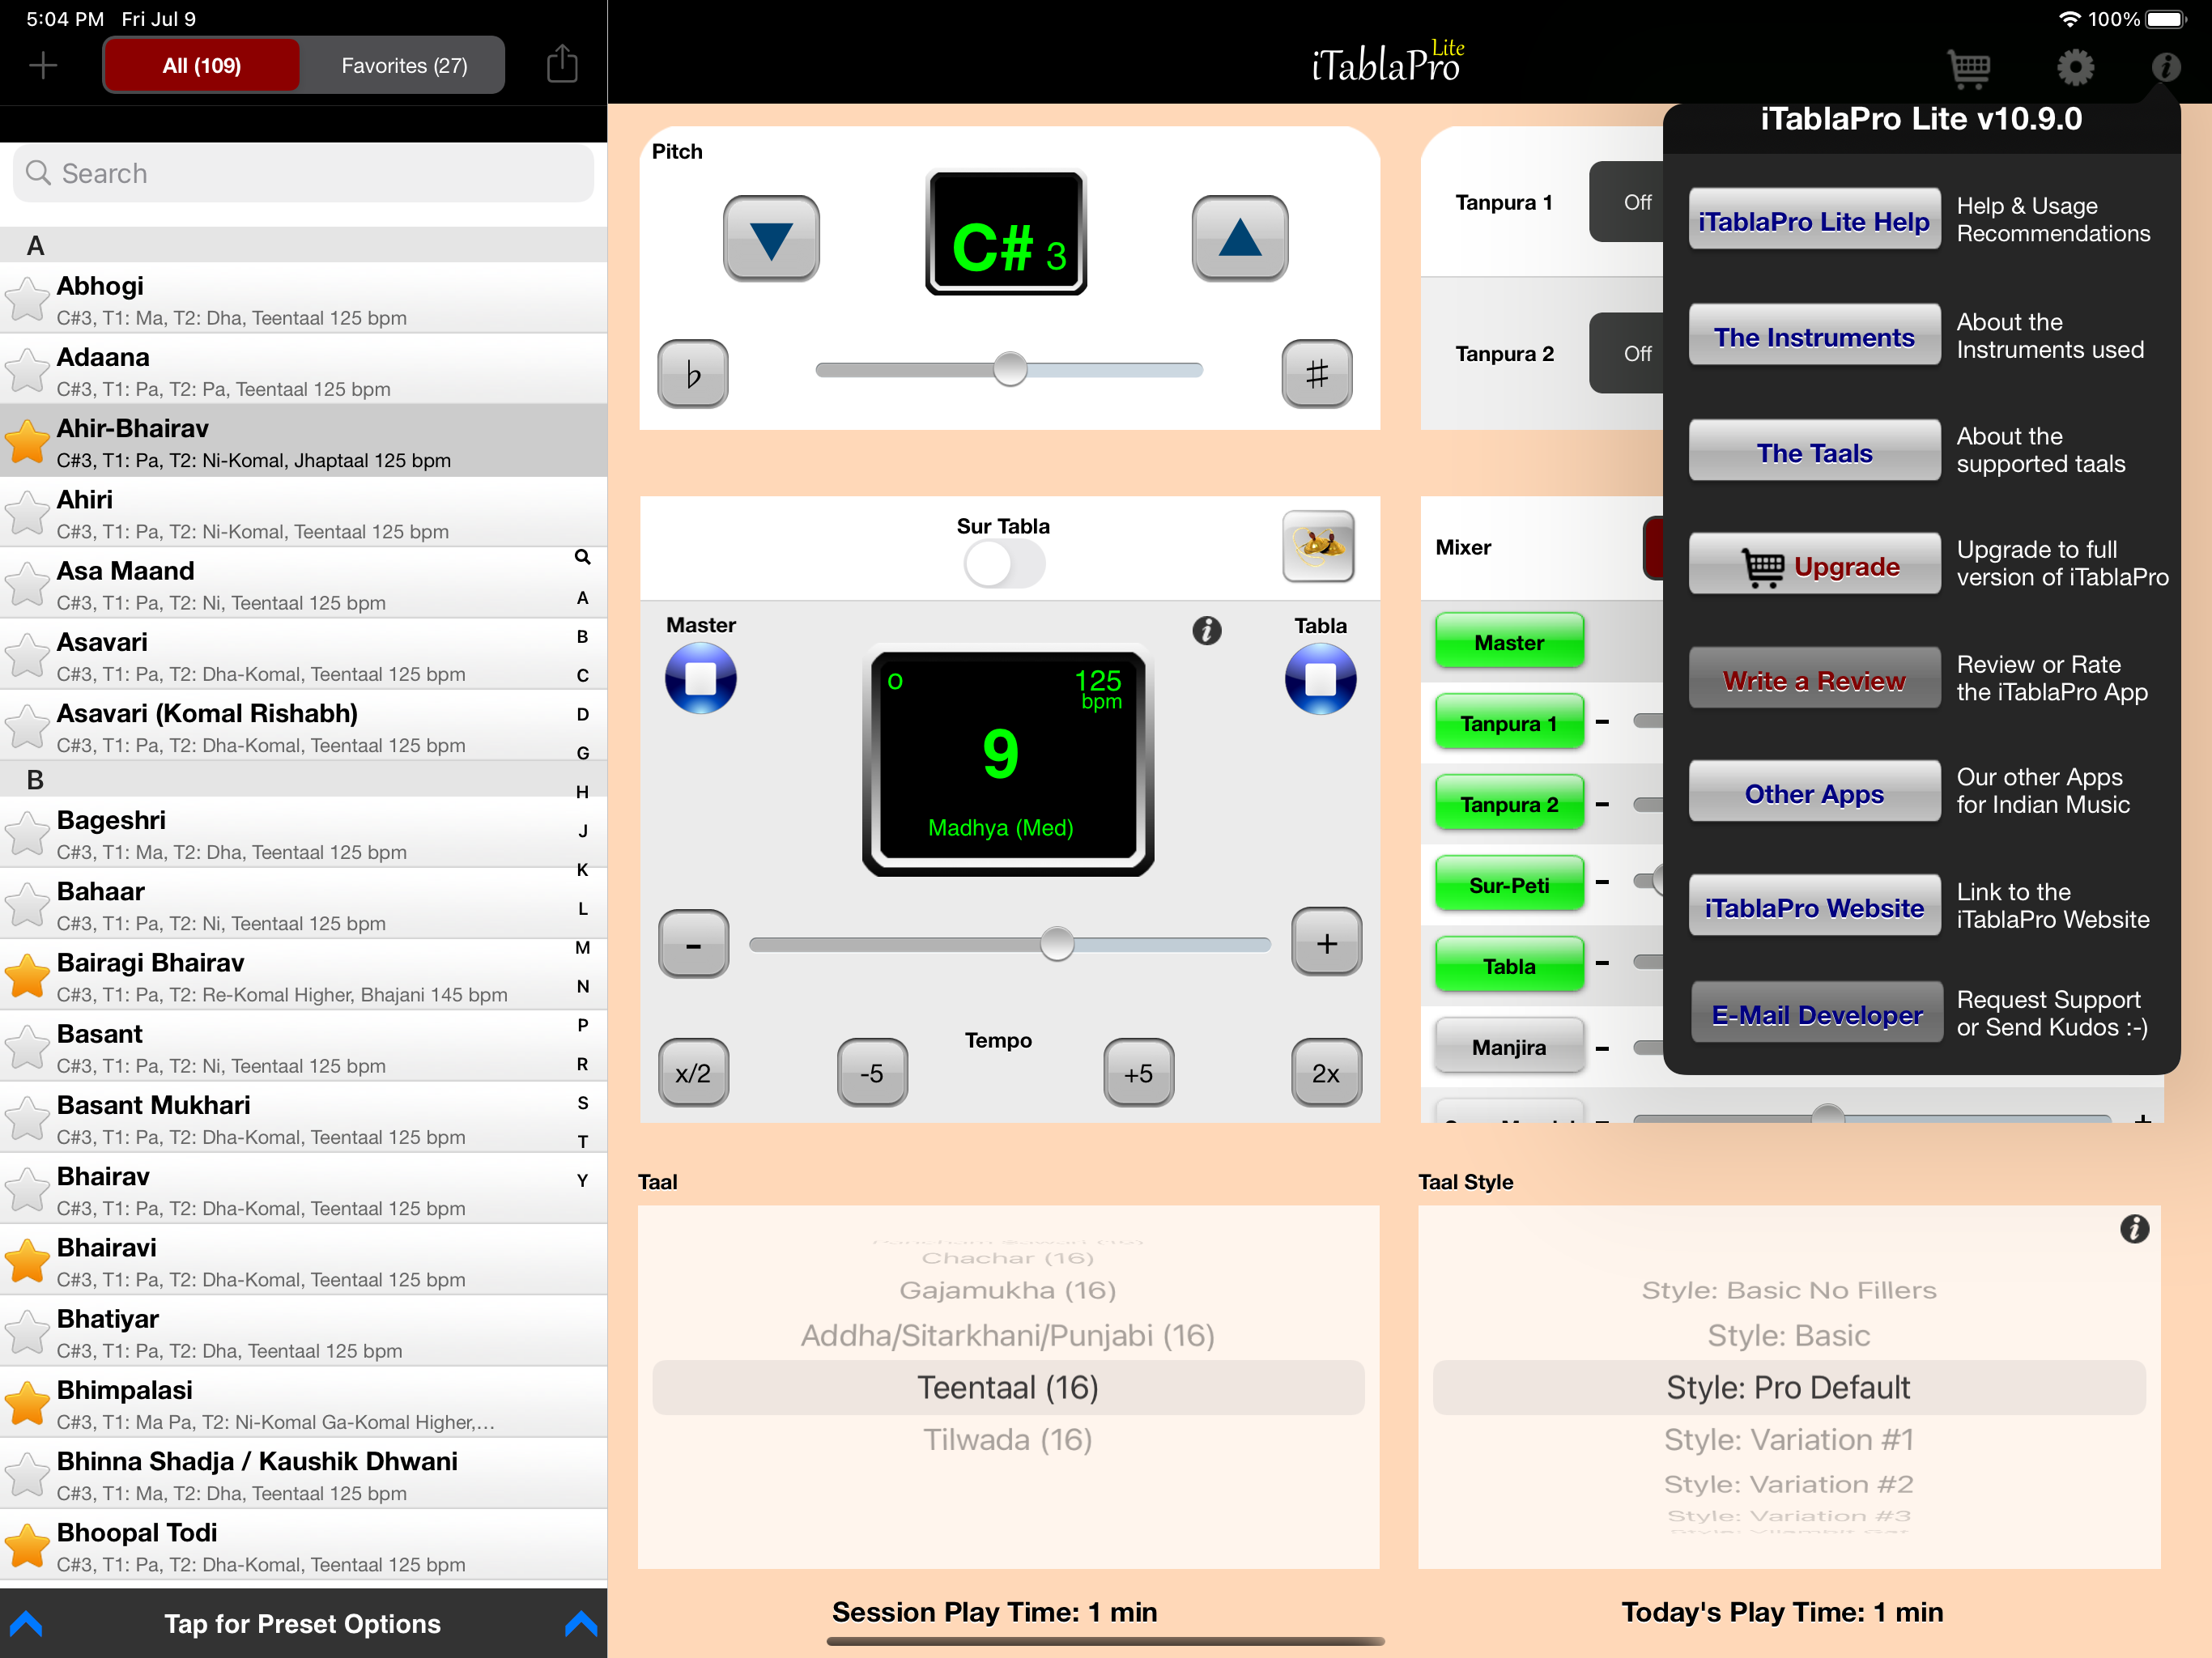
Task: Tap the add preset plus icon
Action: coord(43,66)
